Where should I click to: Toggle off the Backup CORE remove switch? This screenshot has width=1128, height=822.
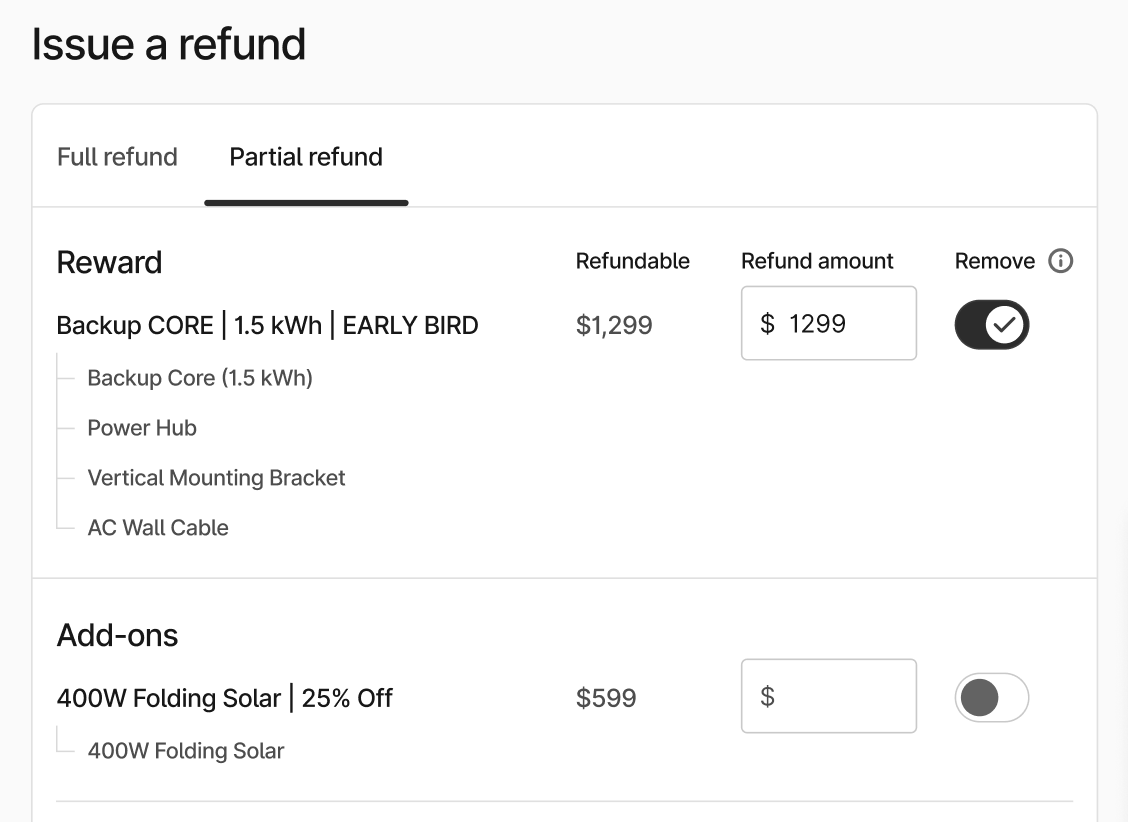(991, 324)
